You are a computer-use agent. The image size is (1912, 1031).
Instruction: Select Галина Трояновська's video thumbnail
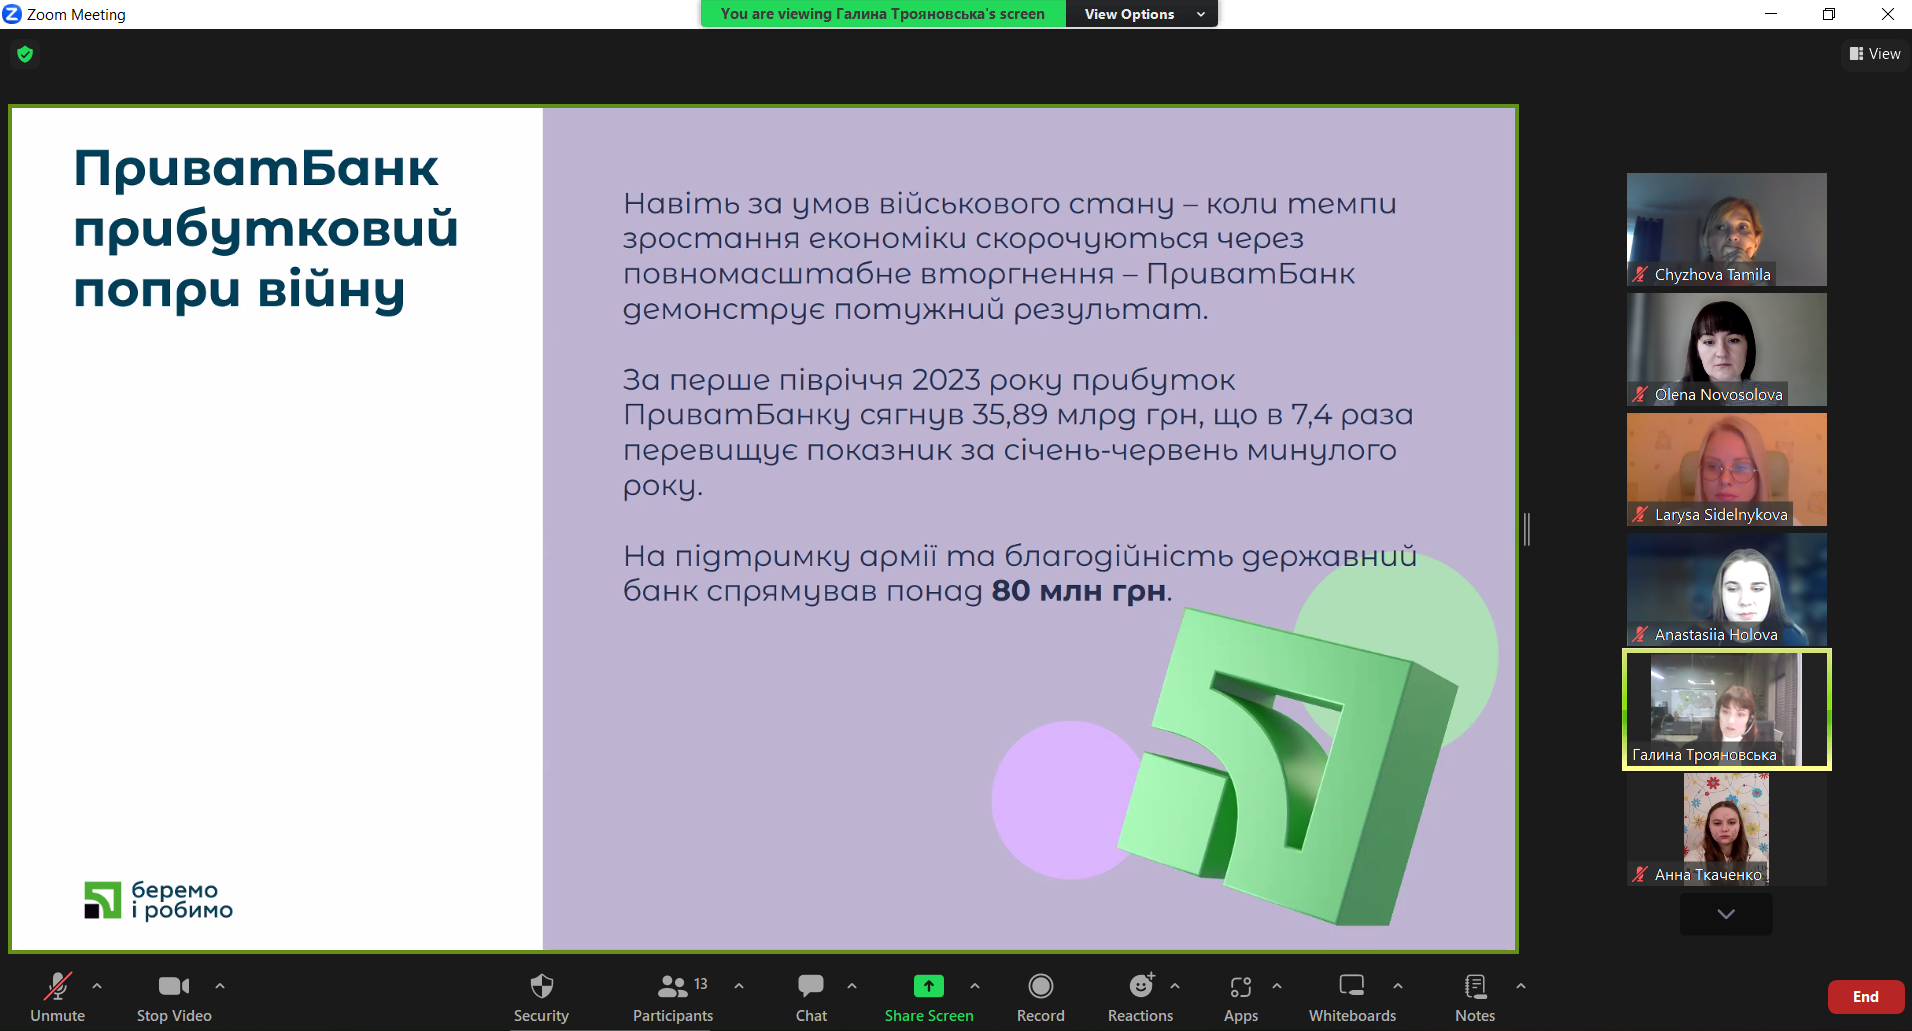(1726, 709)
